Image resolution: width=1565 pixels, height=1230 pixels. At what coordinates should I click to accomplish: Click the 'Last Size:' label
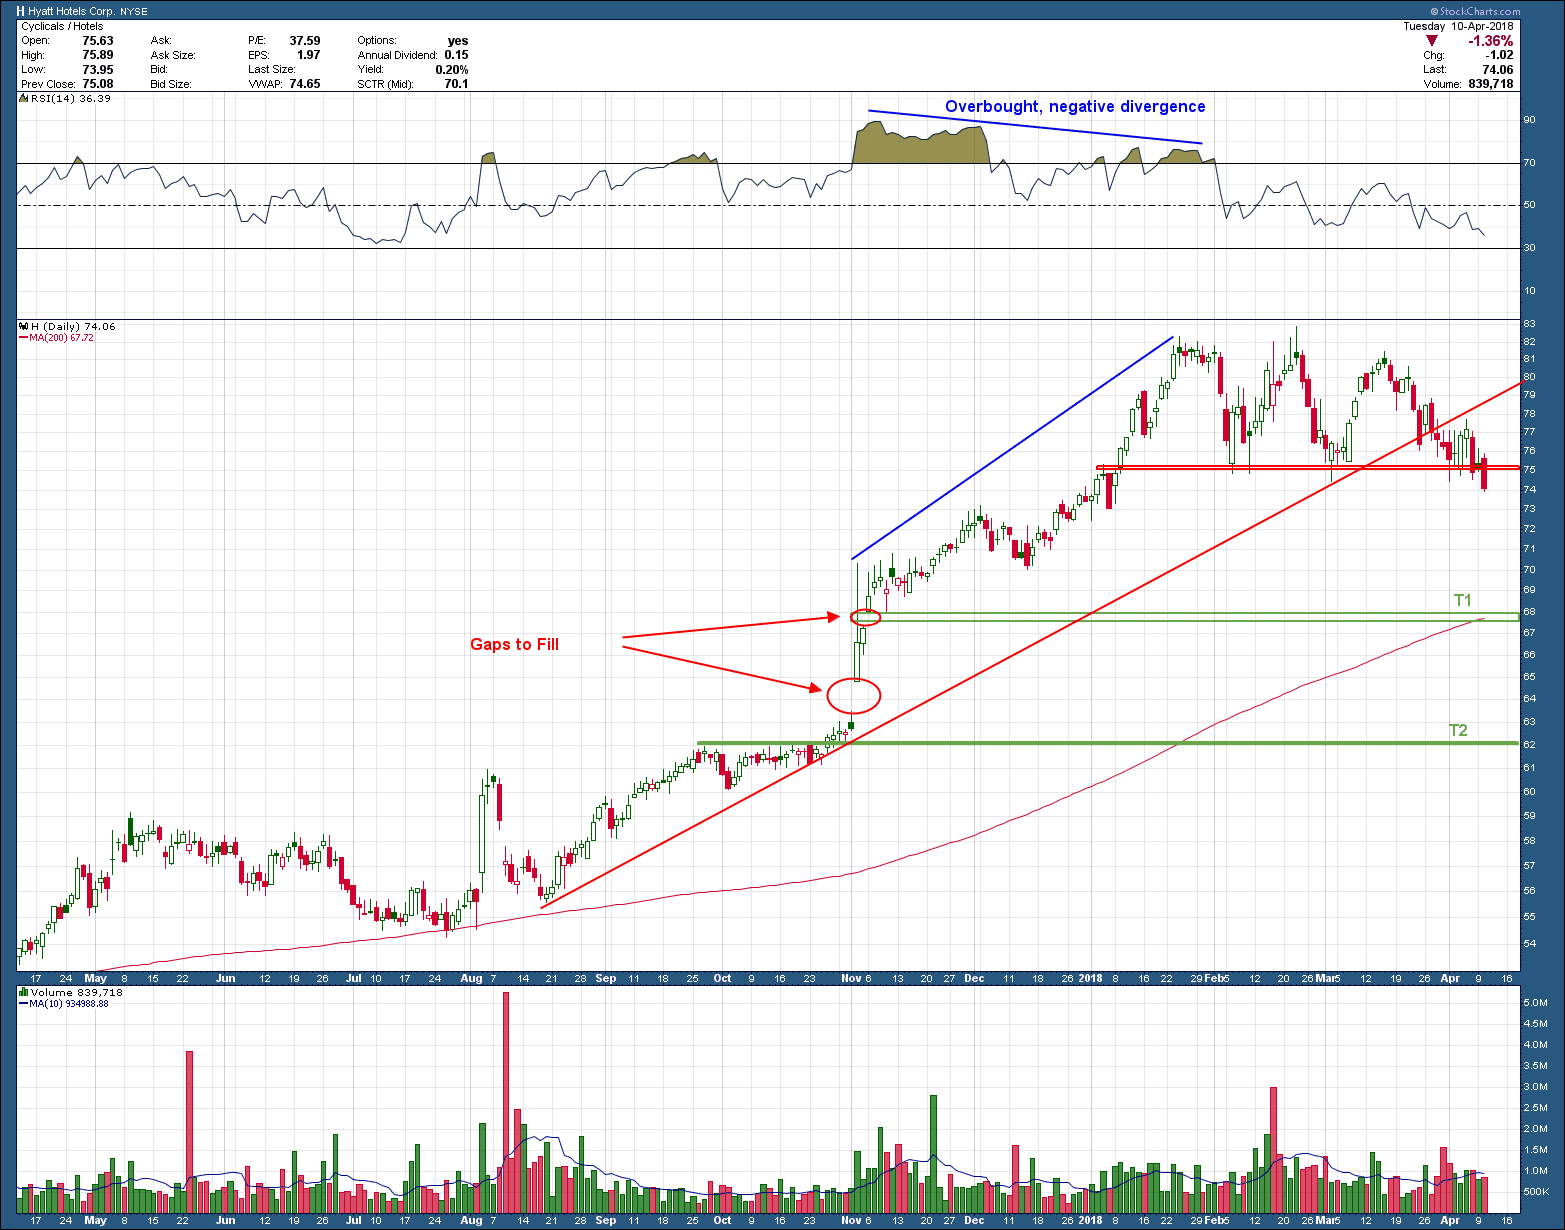272,69
